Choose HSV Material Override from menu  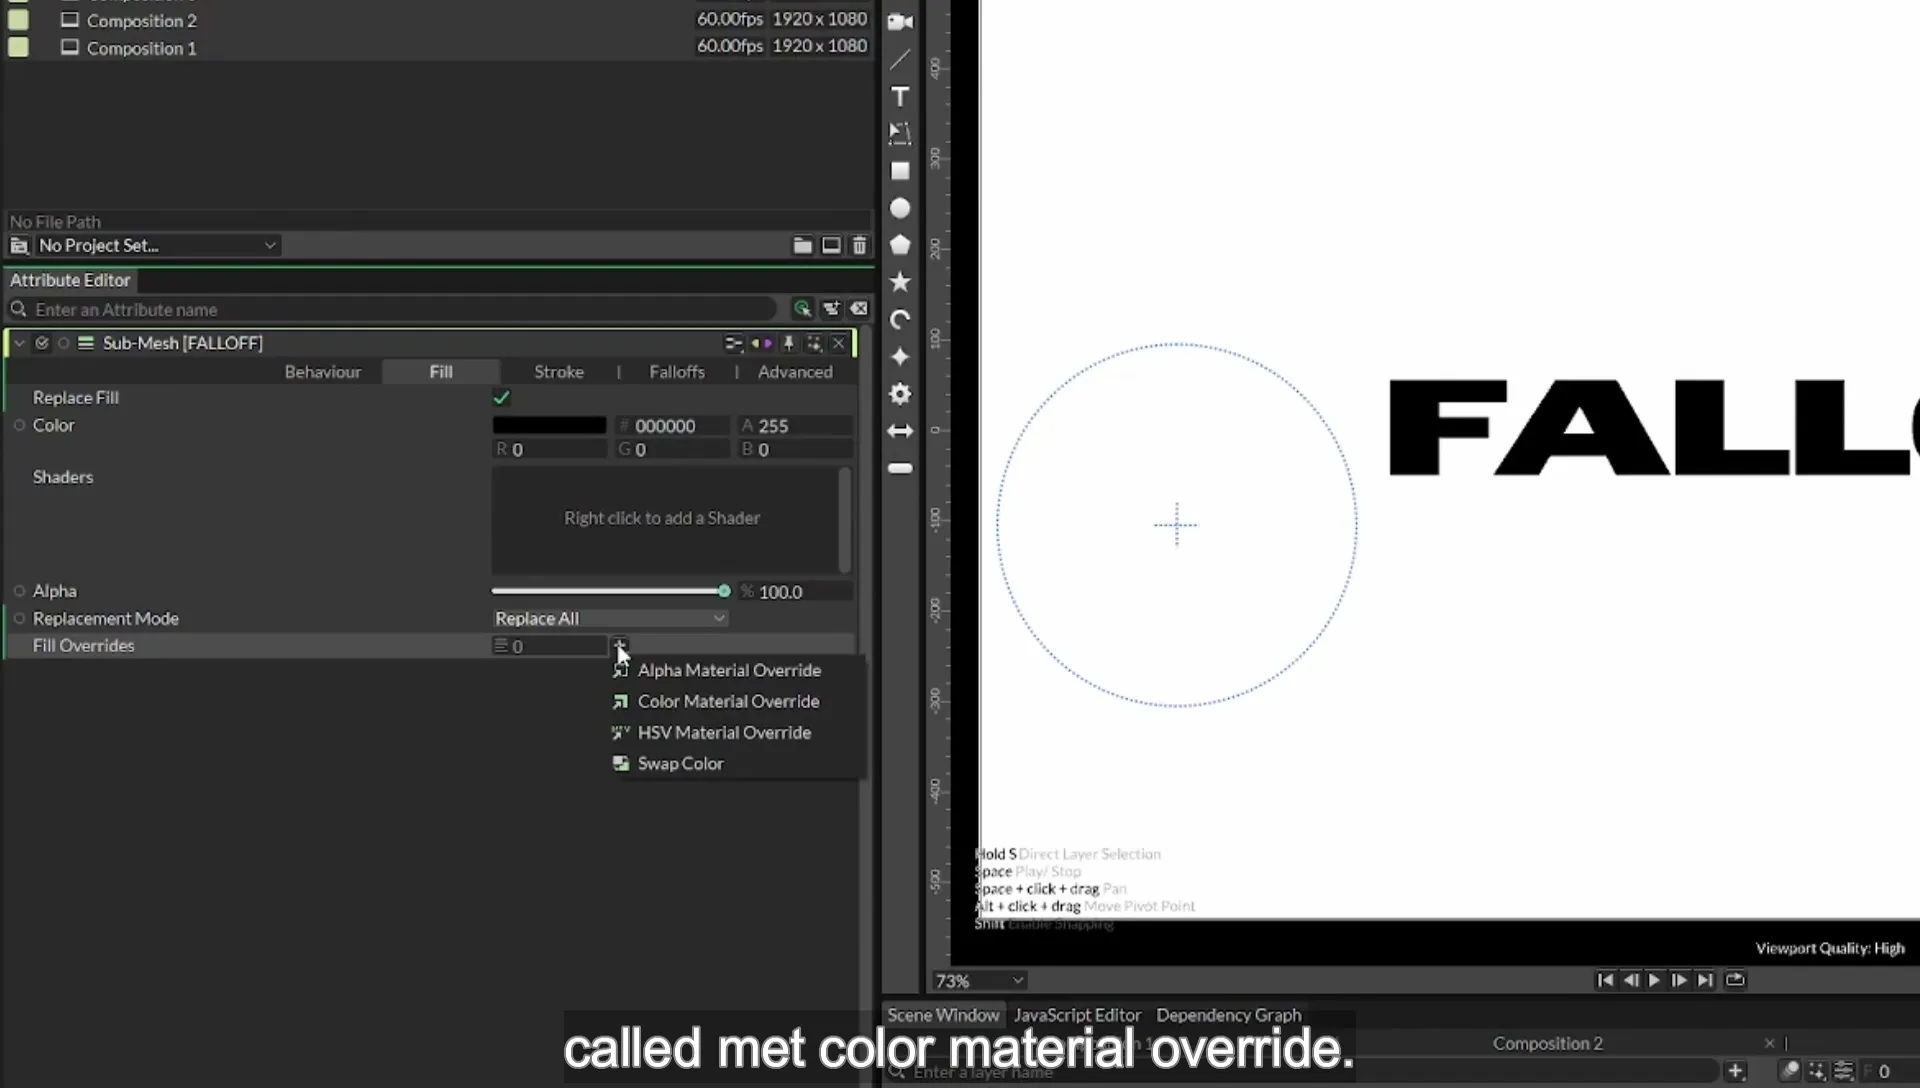click(724, 732)
